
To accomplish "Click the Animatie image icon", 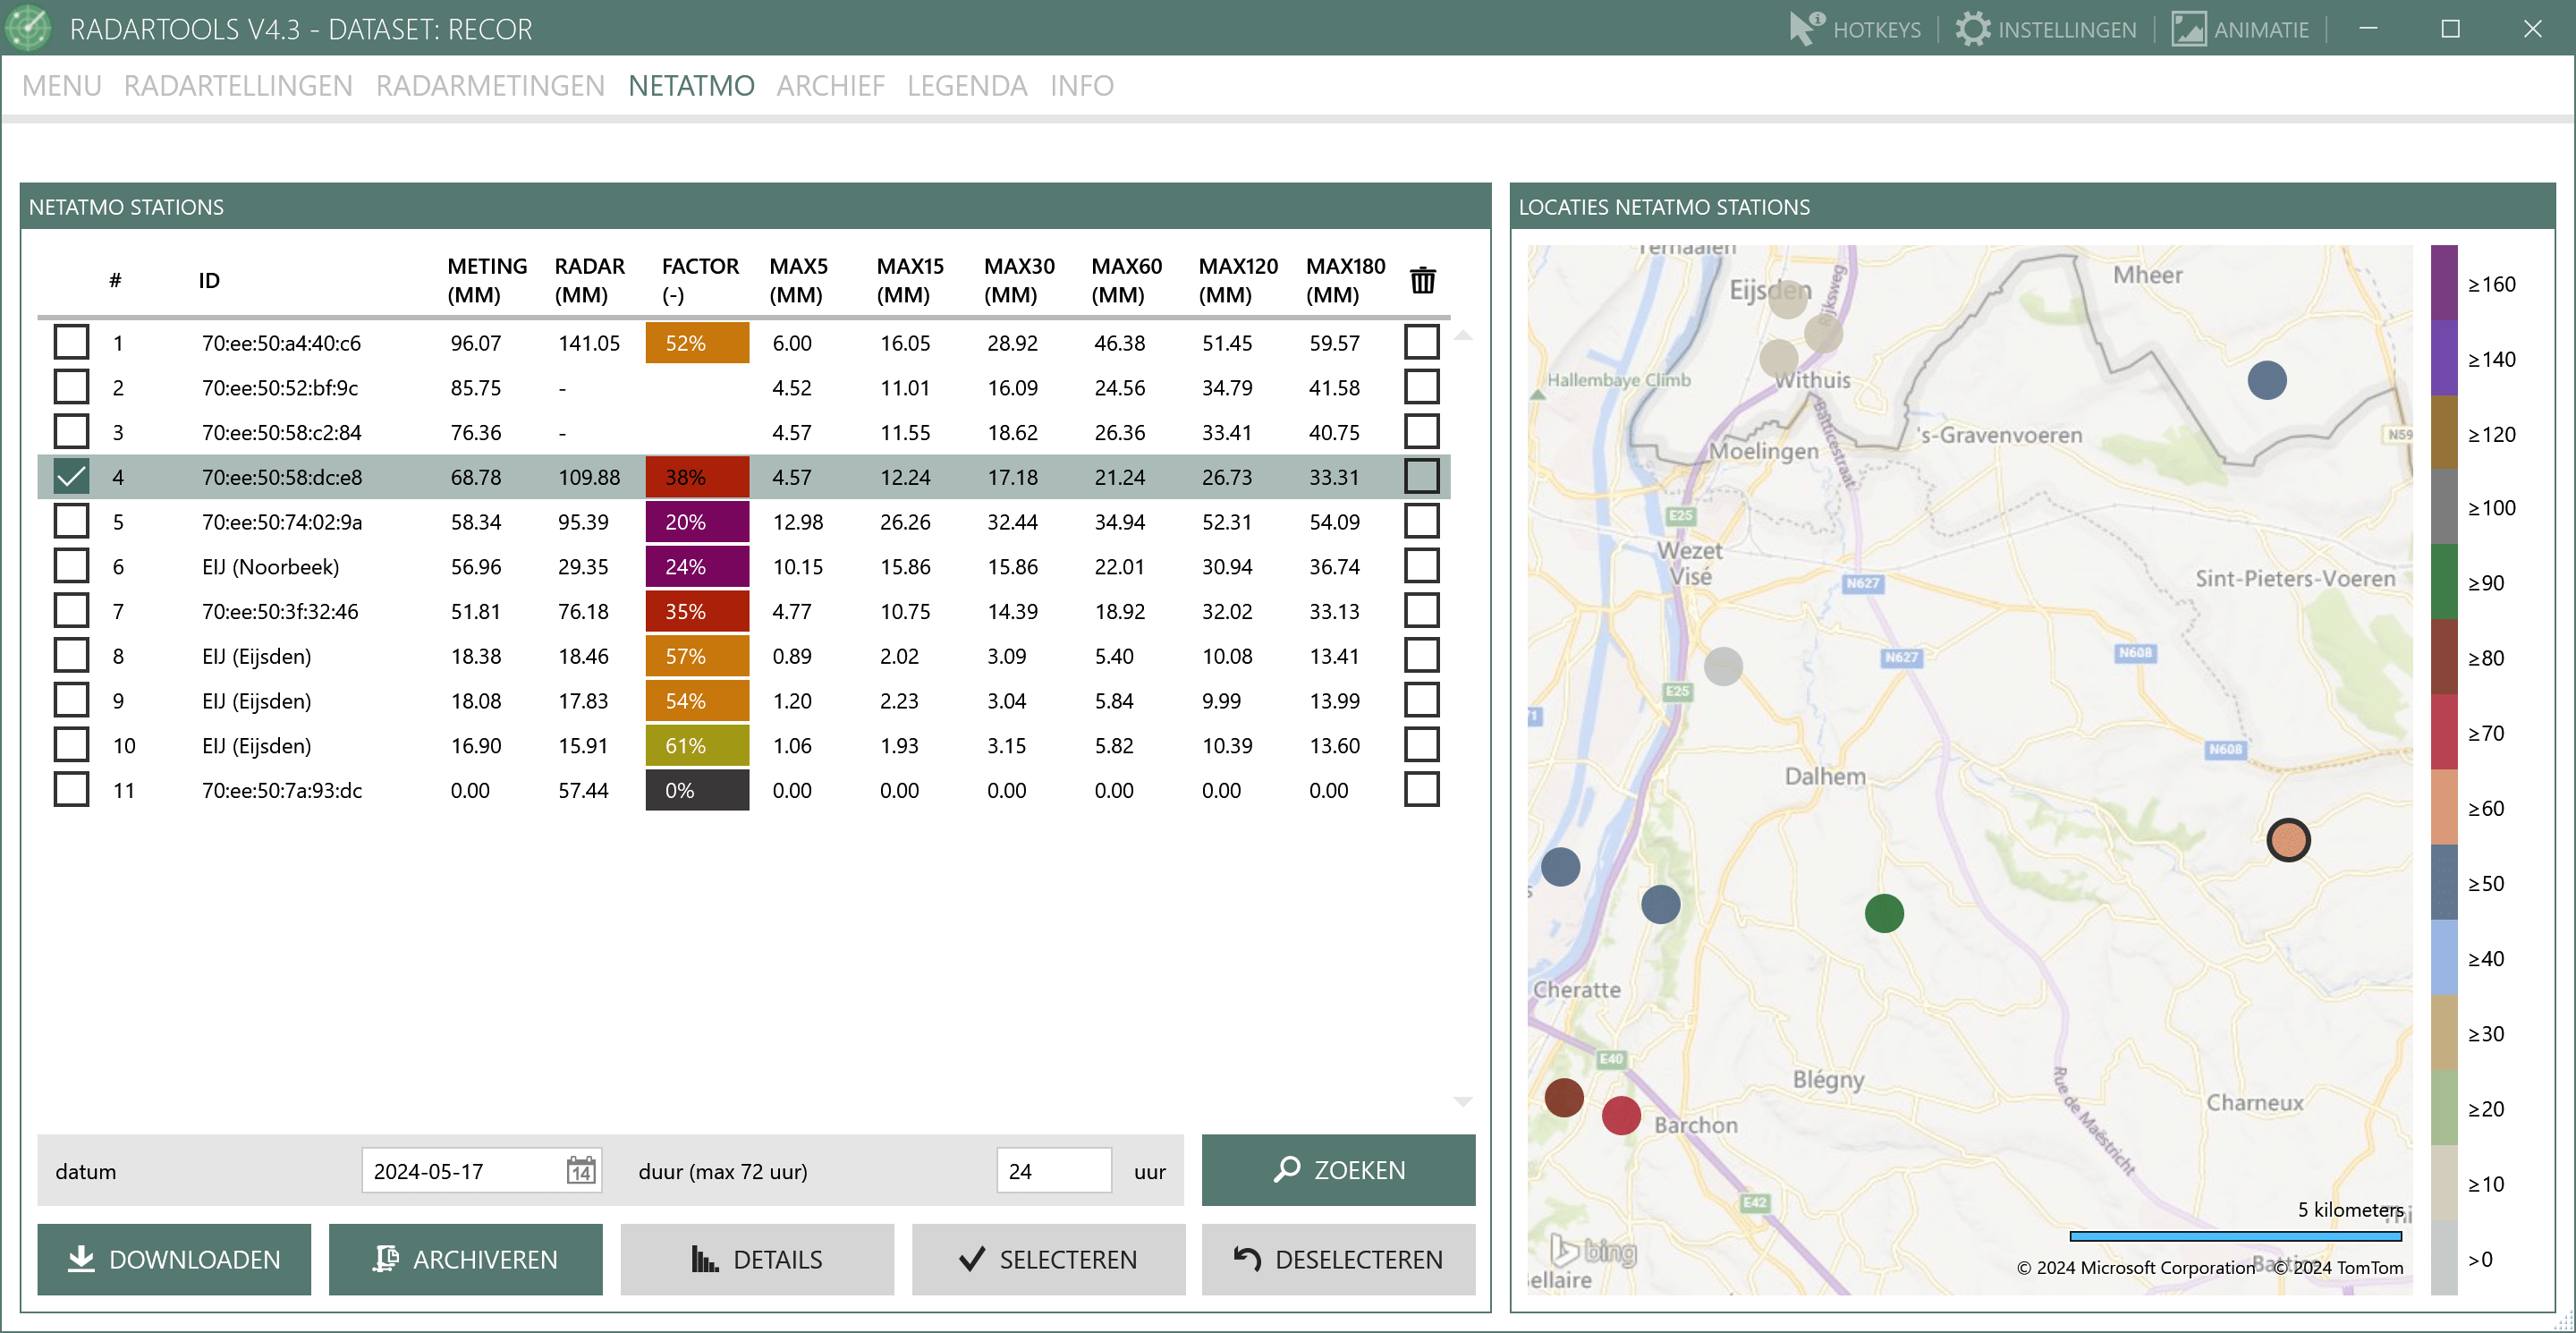I will click(2188, 28).
